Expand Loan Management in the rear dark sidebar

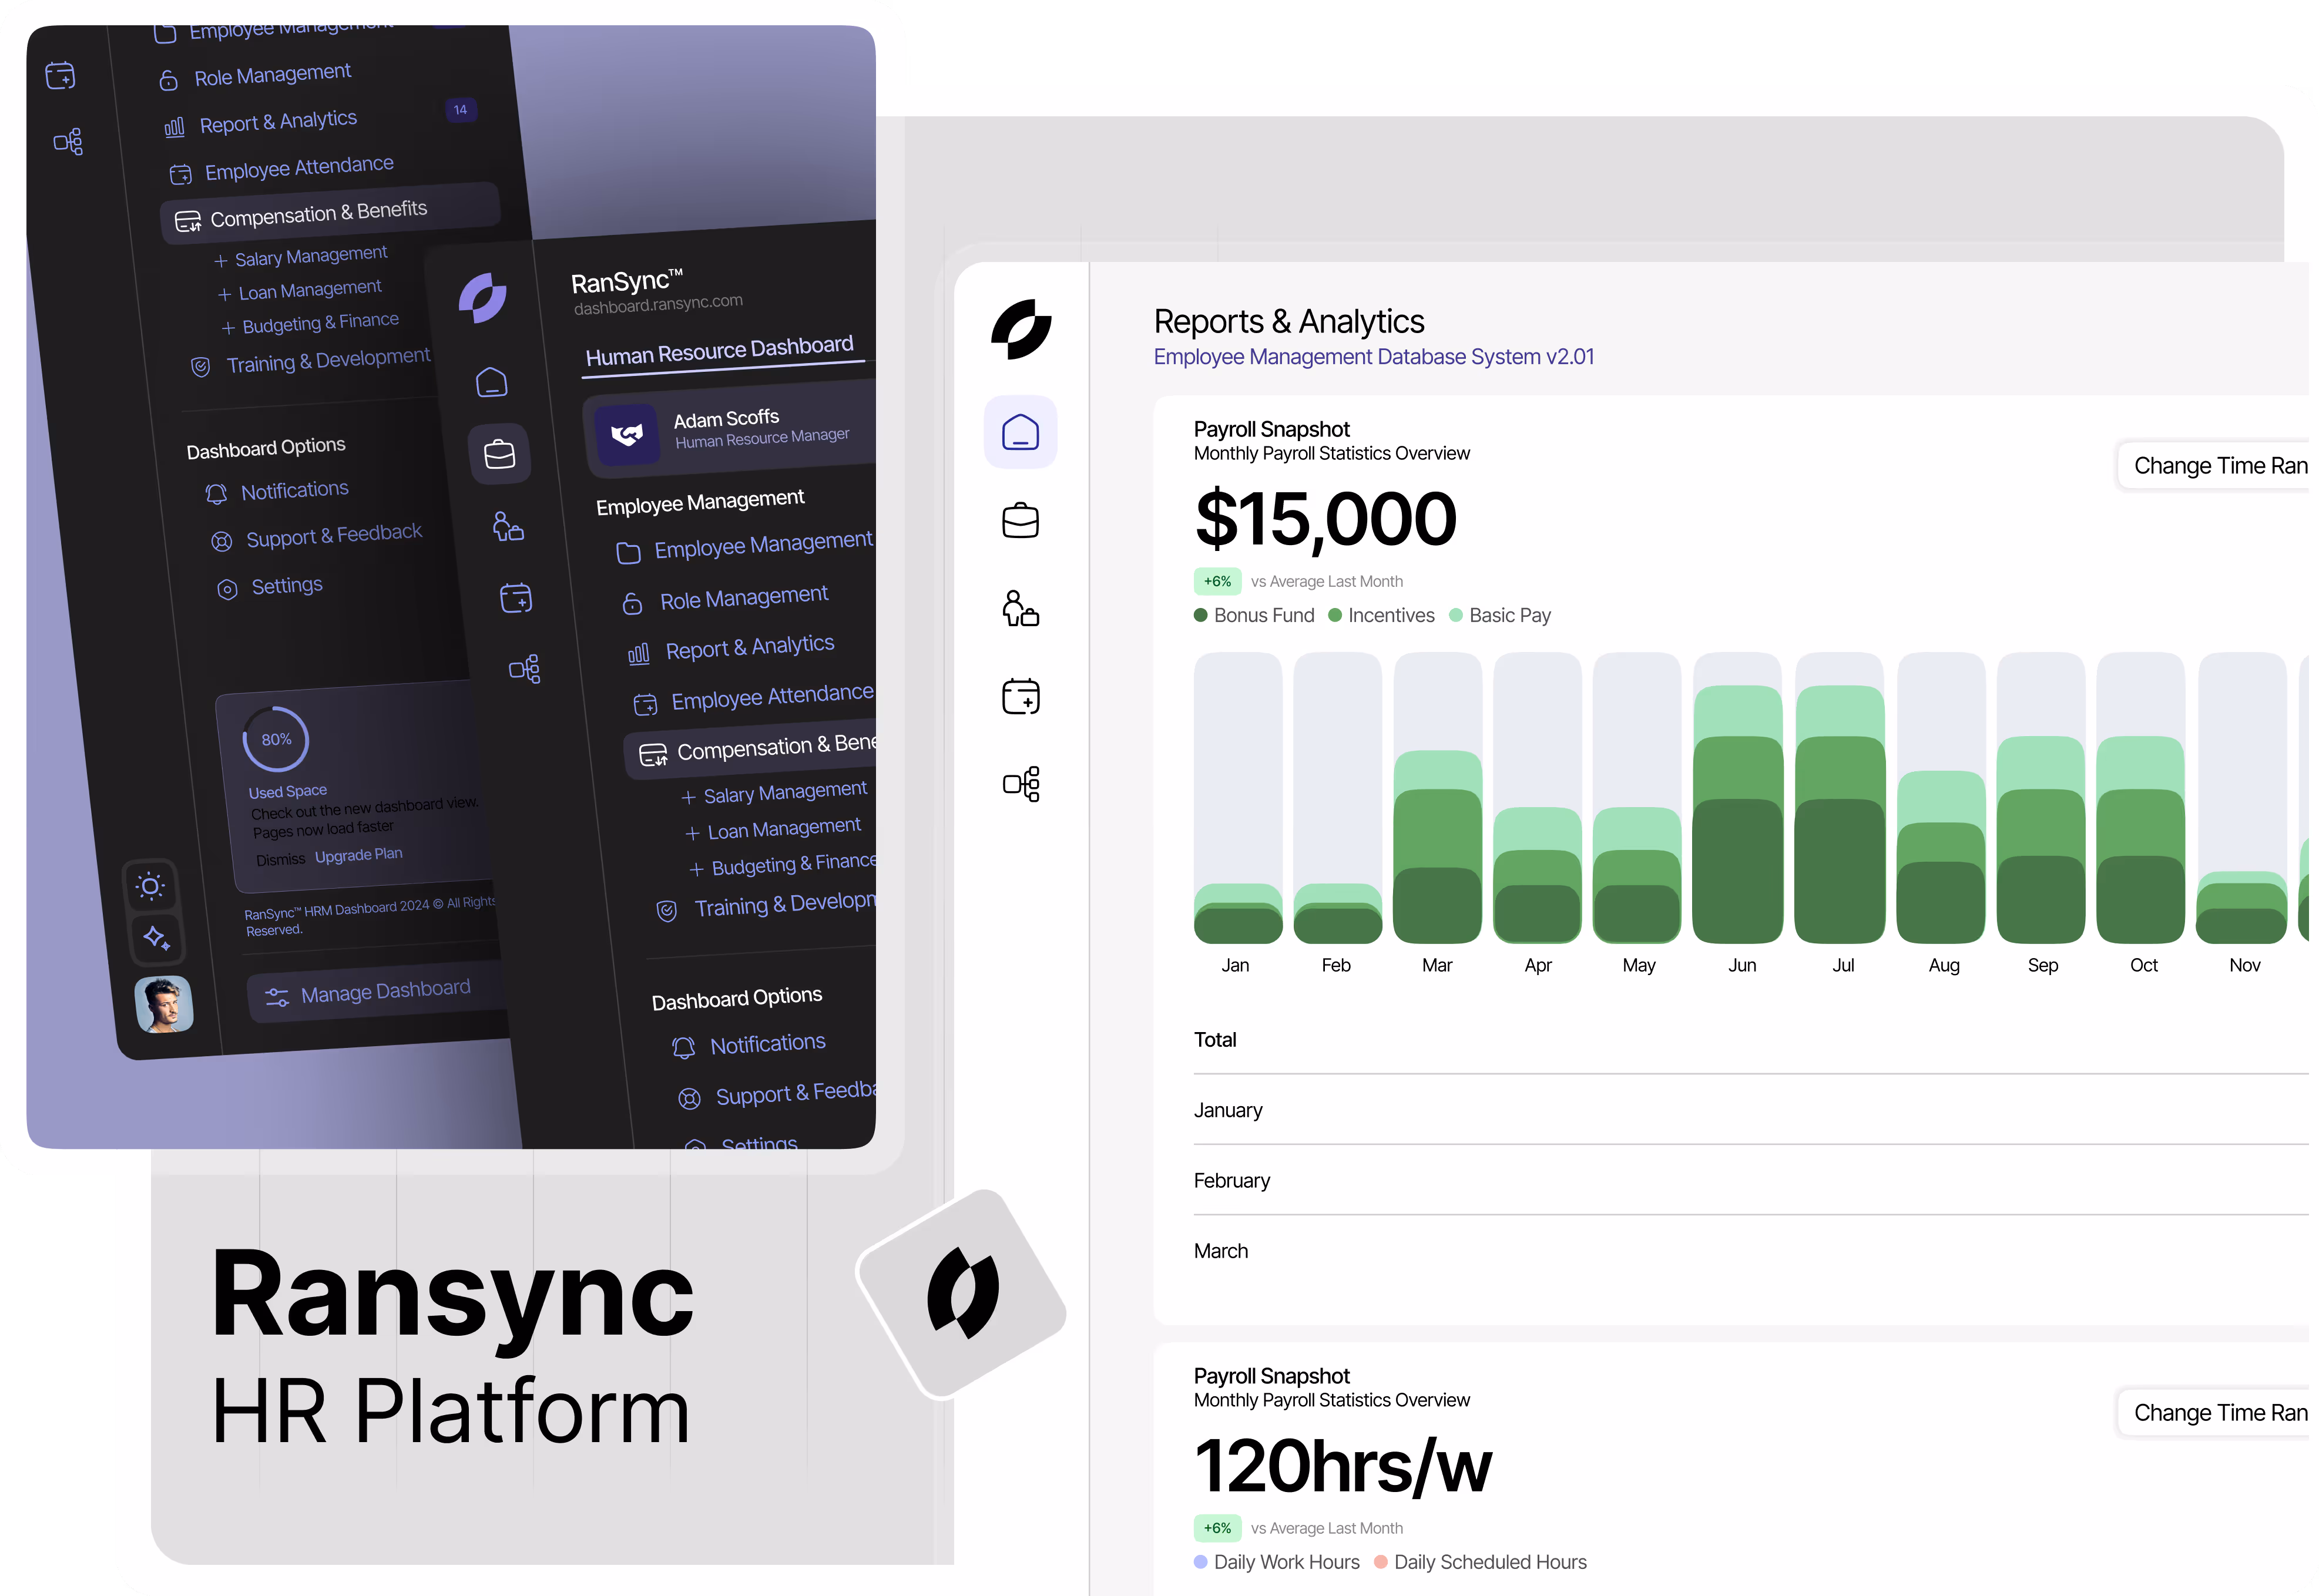point(300,291)
